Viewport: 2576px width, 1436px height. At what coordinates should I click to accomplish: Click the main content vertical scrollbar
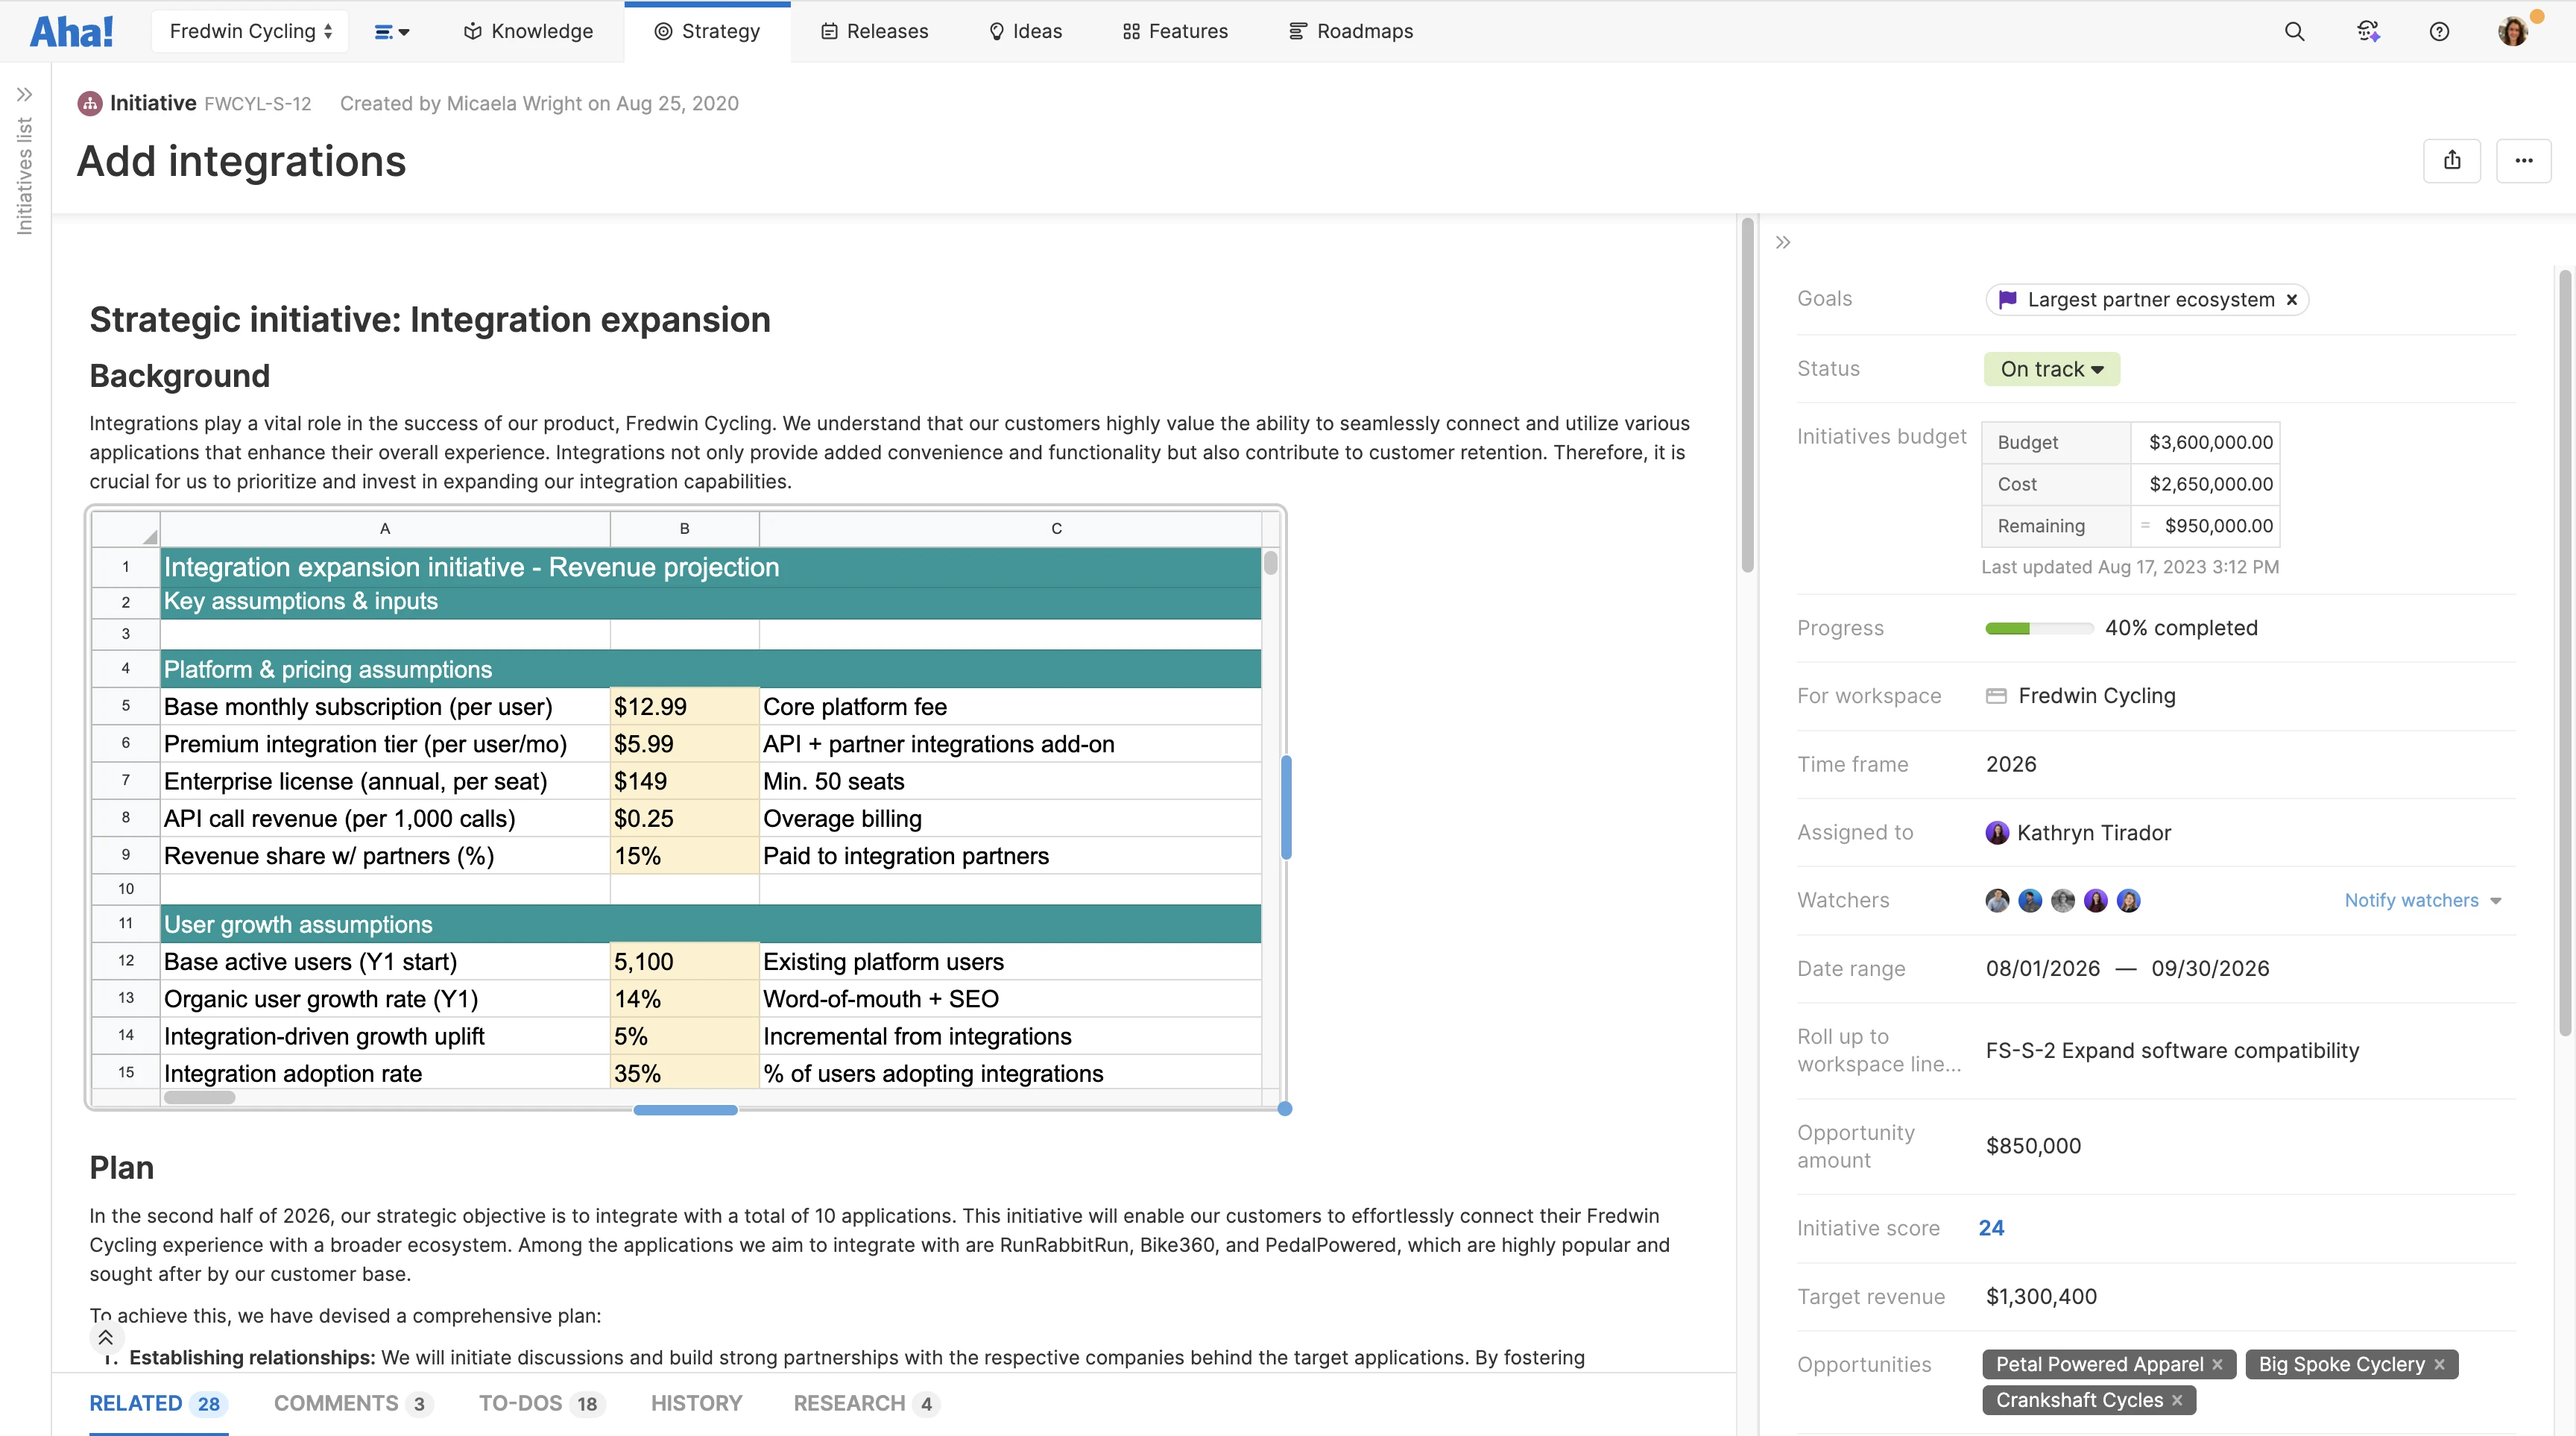(1747, 395)
